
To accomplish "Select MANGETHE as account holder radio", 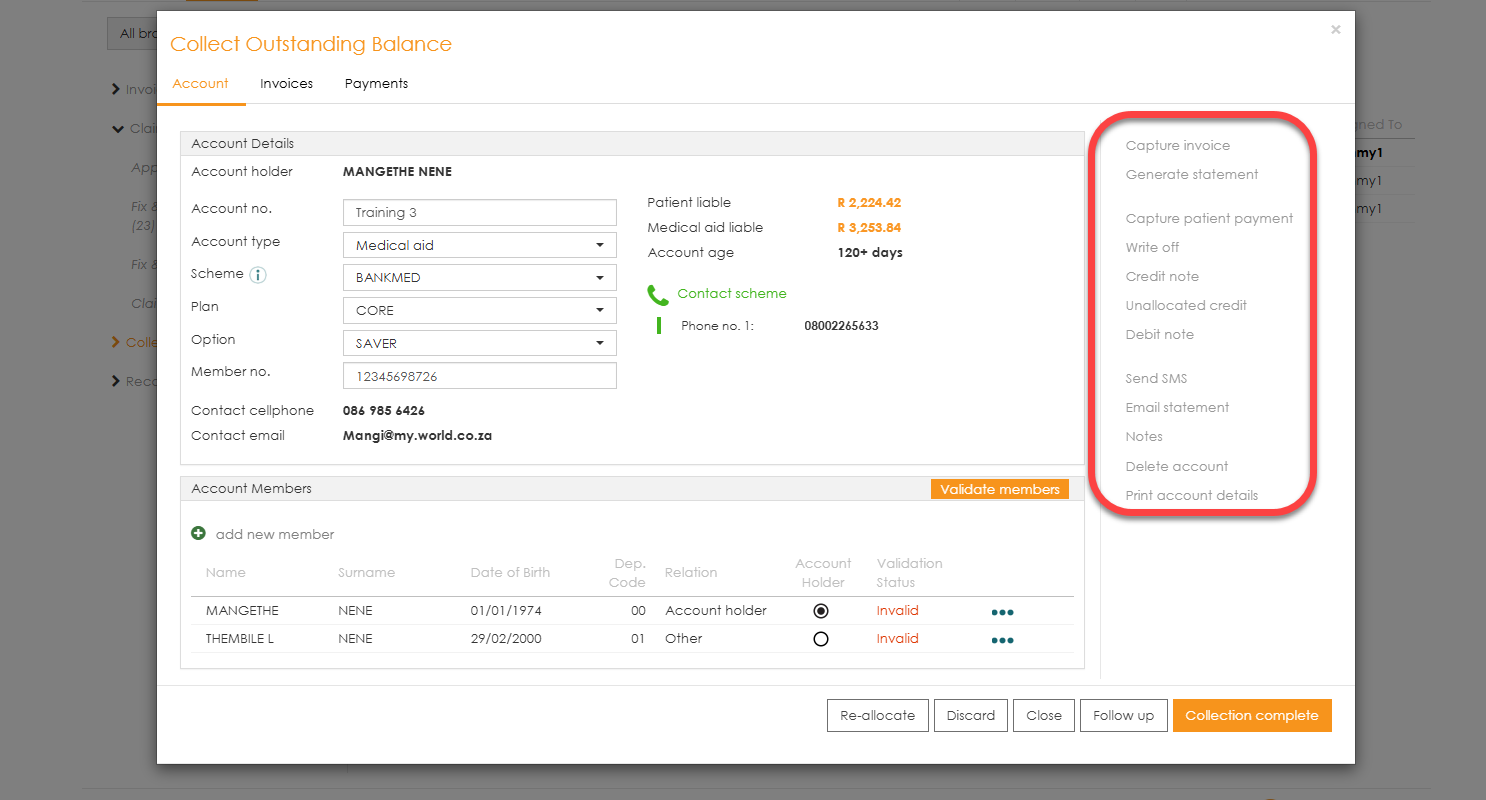I will (821, 611).
